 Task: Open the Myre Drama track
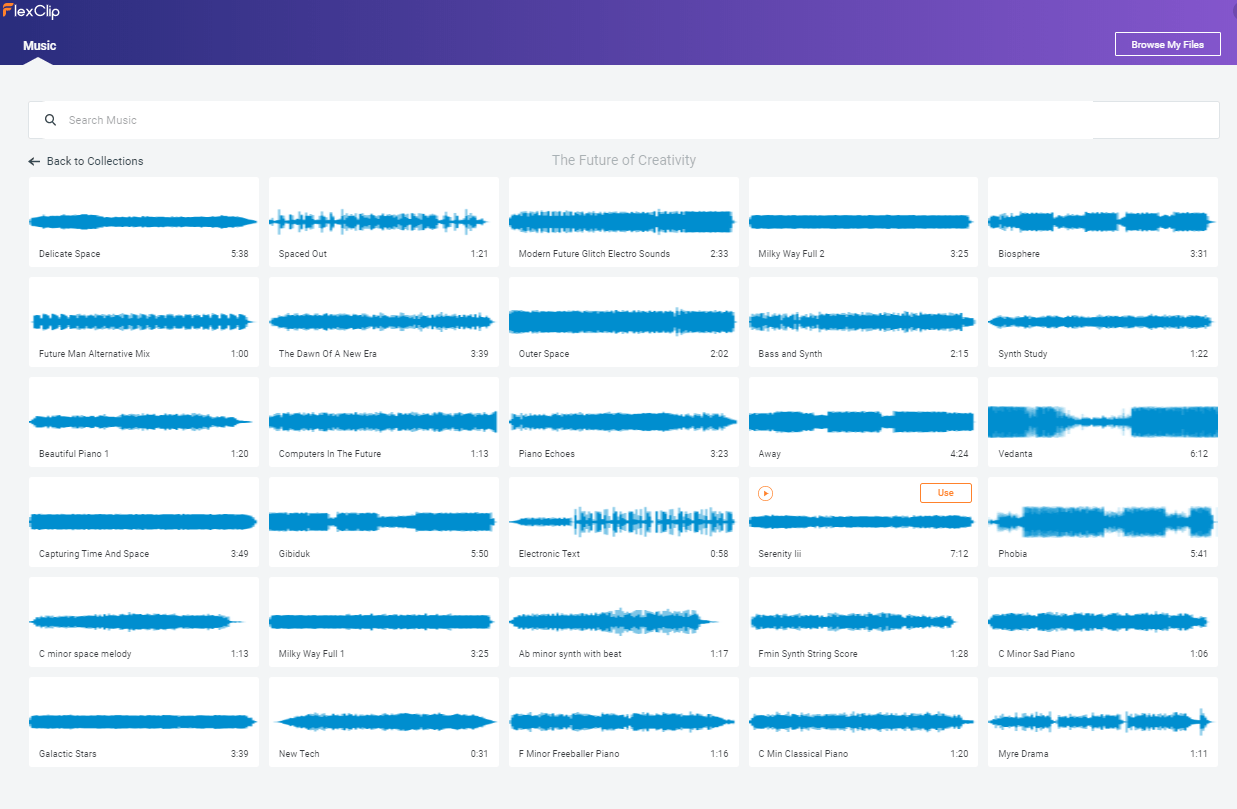tap(1103, 722)
